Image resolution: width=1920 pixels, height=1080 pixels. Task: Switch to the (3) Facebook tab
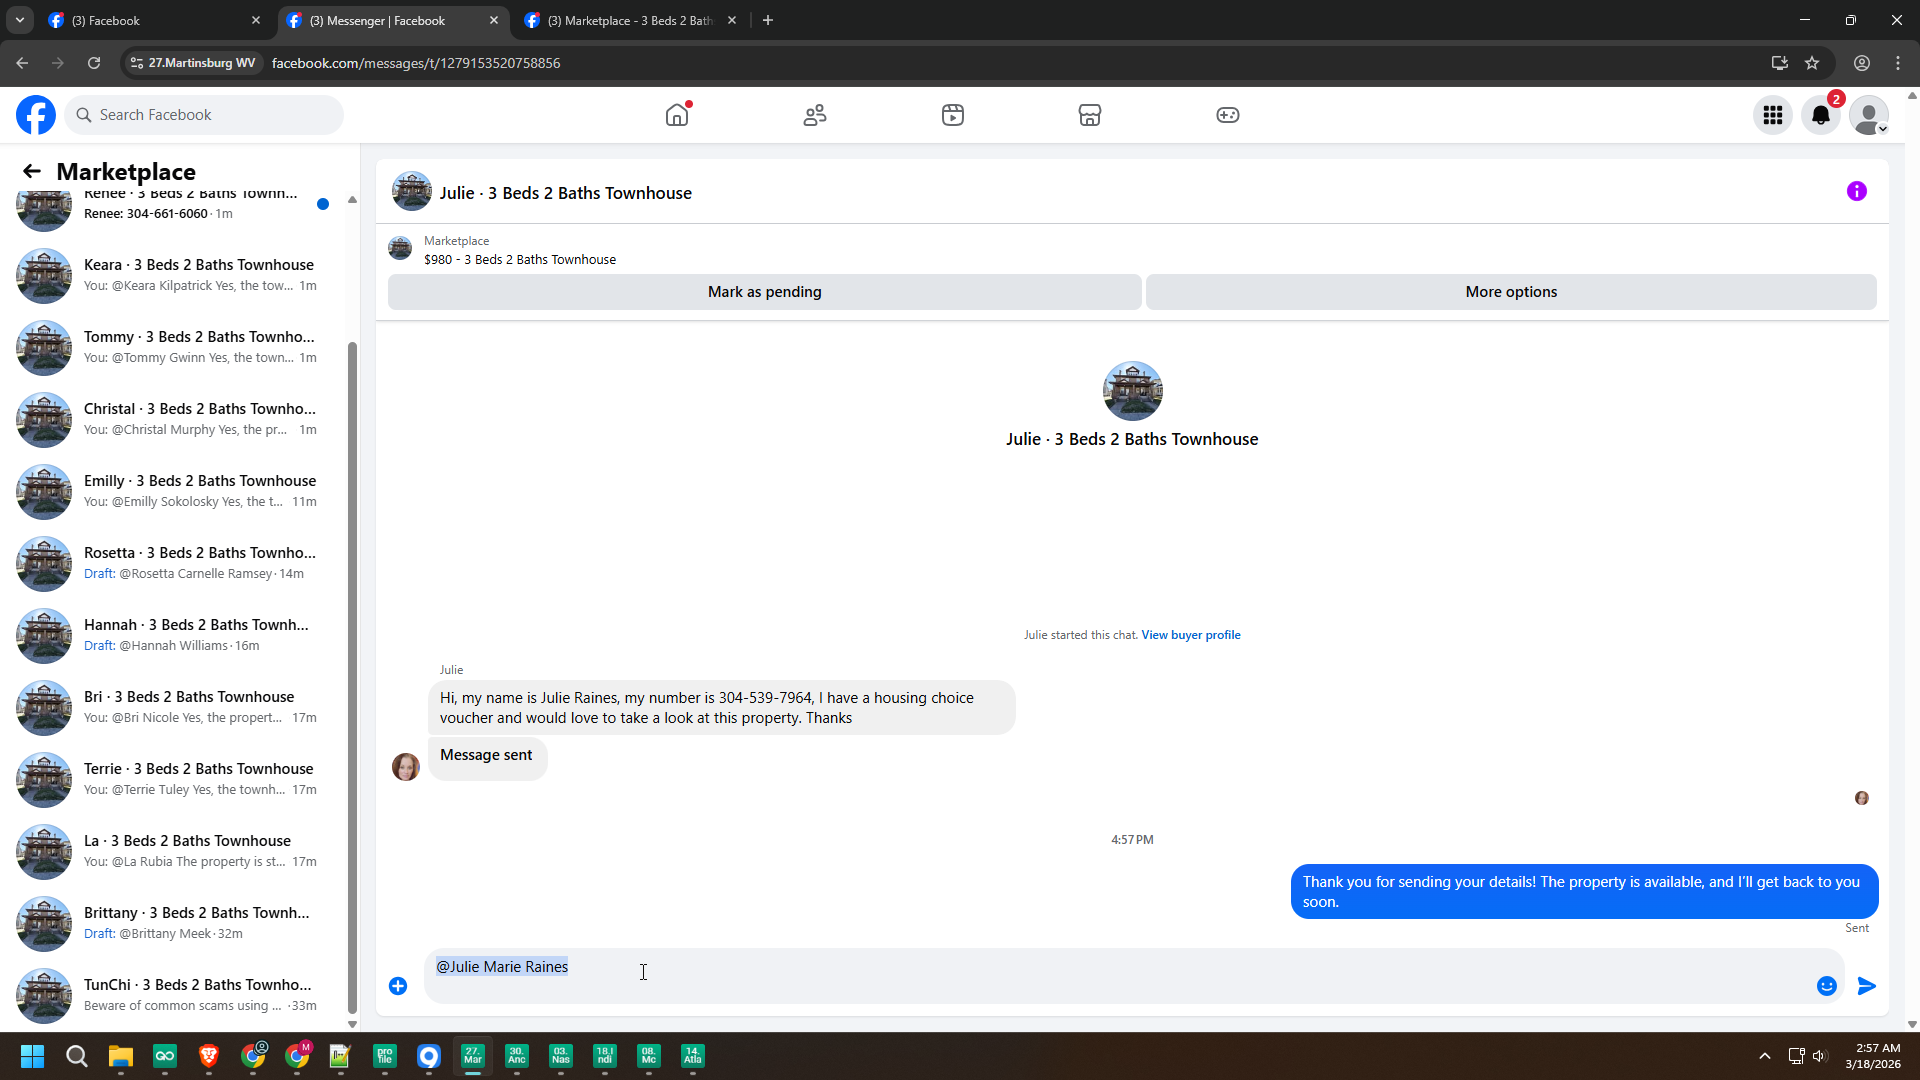click(x=155, y=20)
